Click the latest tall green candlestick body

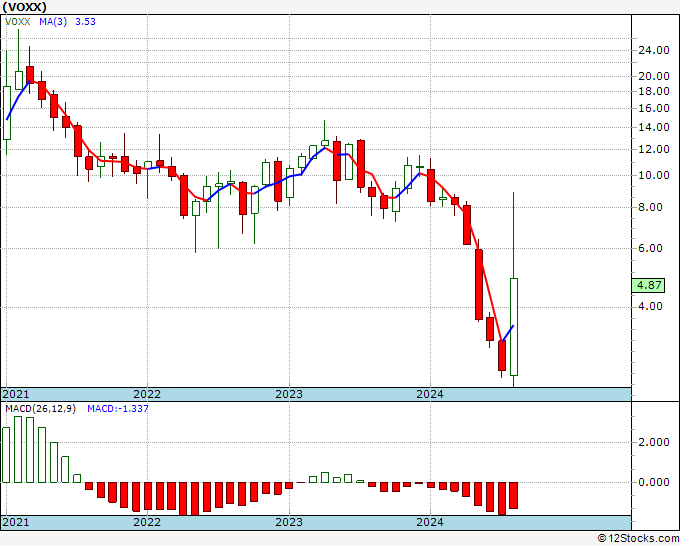pos(514,327)
